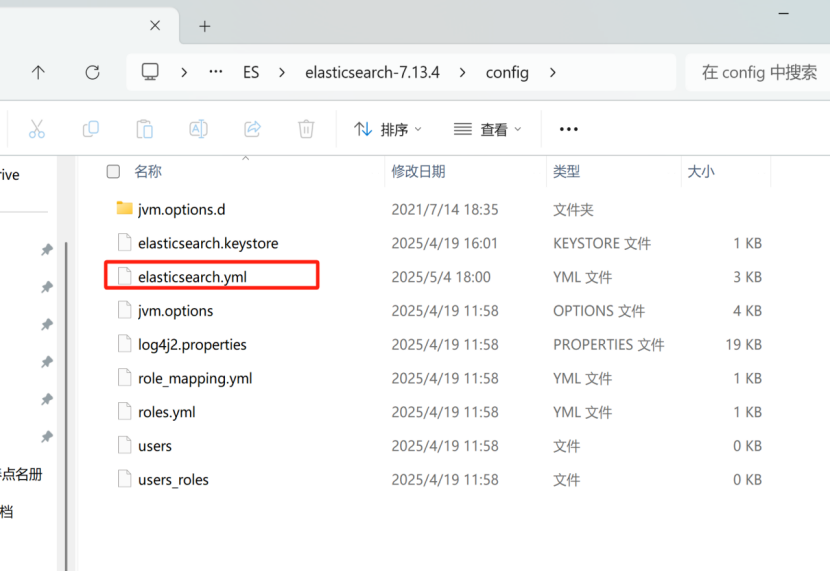
Task: Minimize the Explorer window
Action: tap(784, 14)
